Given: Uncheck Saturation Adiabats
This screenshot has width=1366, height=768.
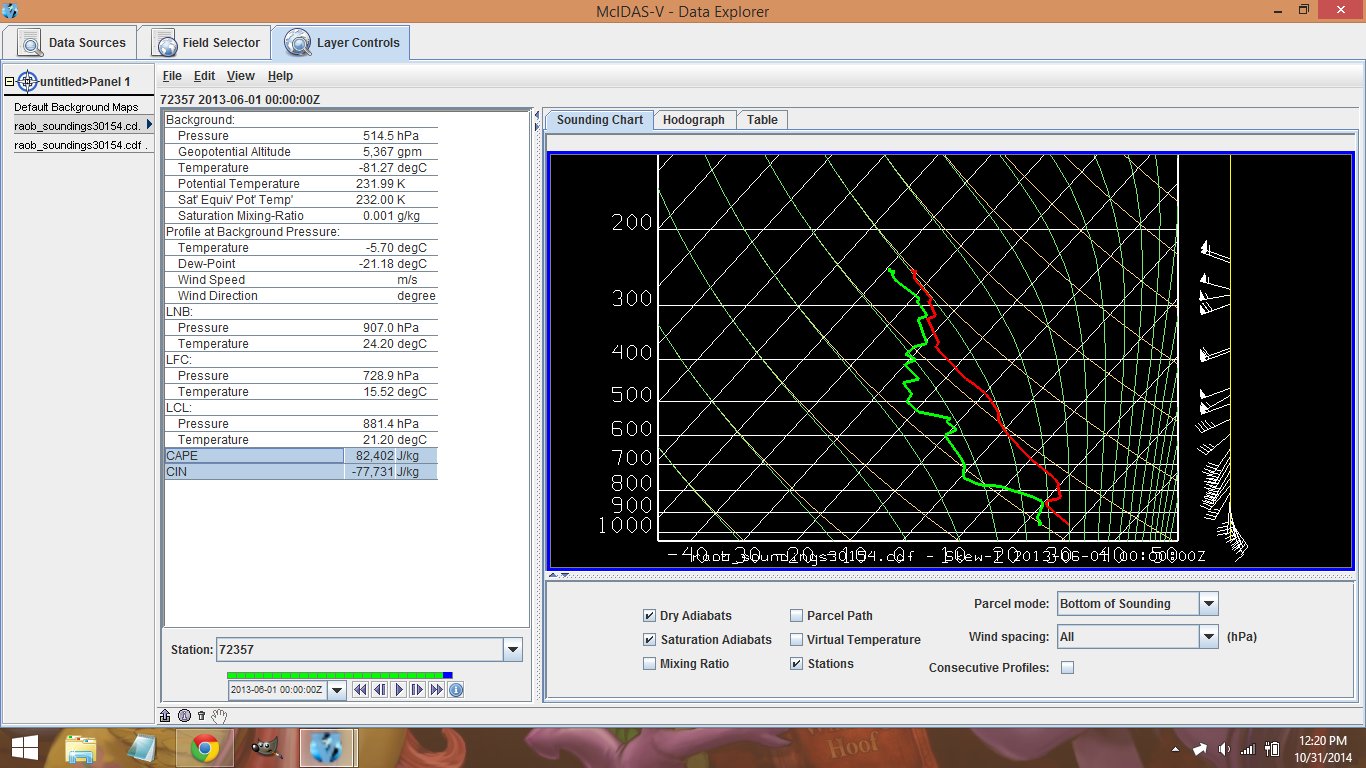Looking at the screenshot, I should [650, 640].
